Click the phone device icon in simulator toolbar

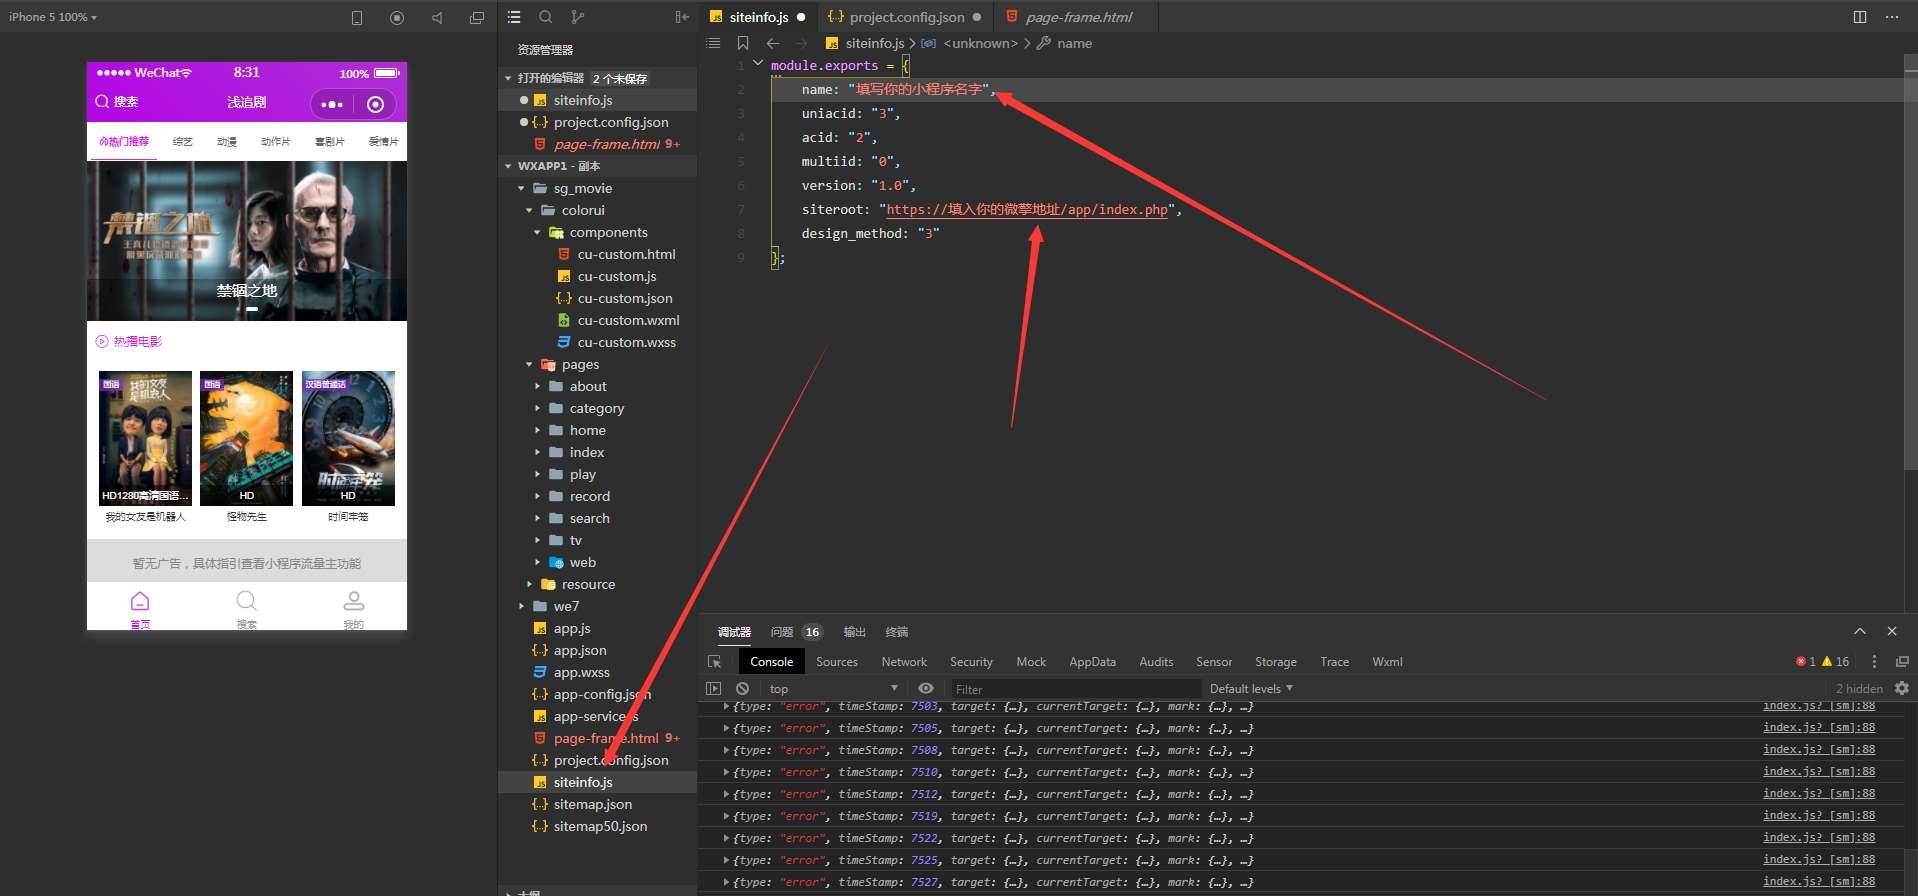(x=357, y=17)
